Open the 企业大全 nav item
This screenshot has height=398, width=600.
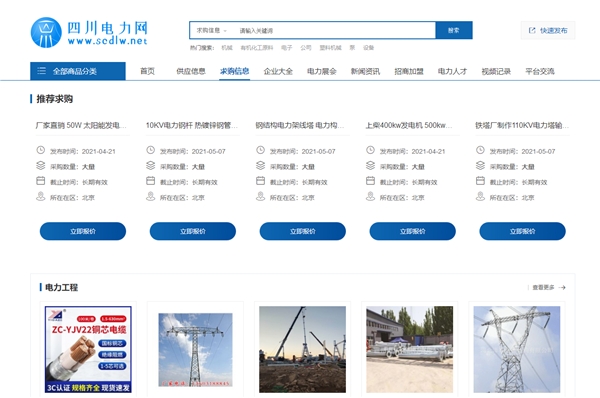[278, 71]
